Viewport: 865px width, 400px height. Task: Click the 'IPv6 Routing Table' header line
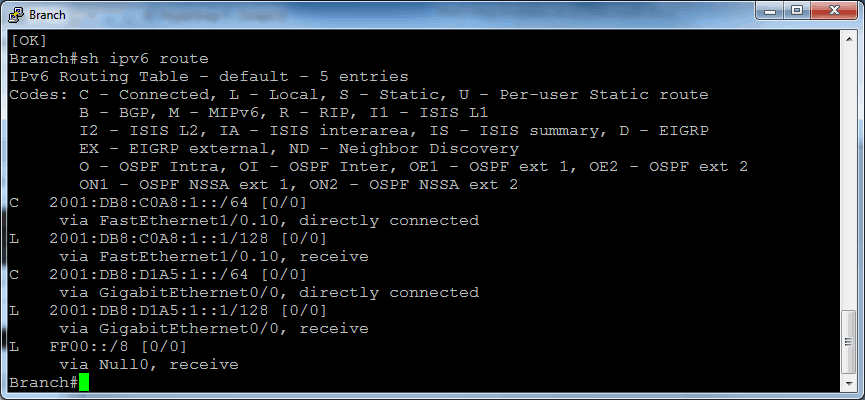click(209, 76)
